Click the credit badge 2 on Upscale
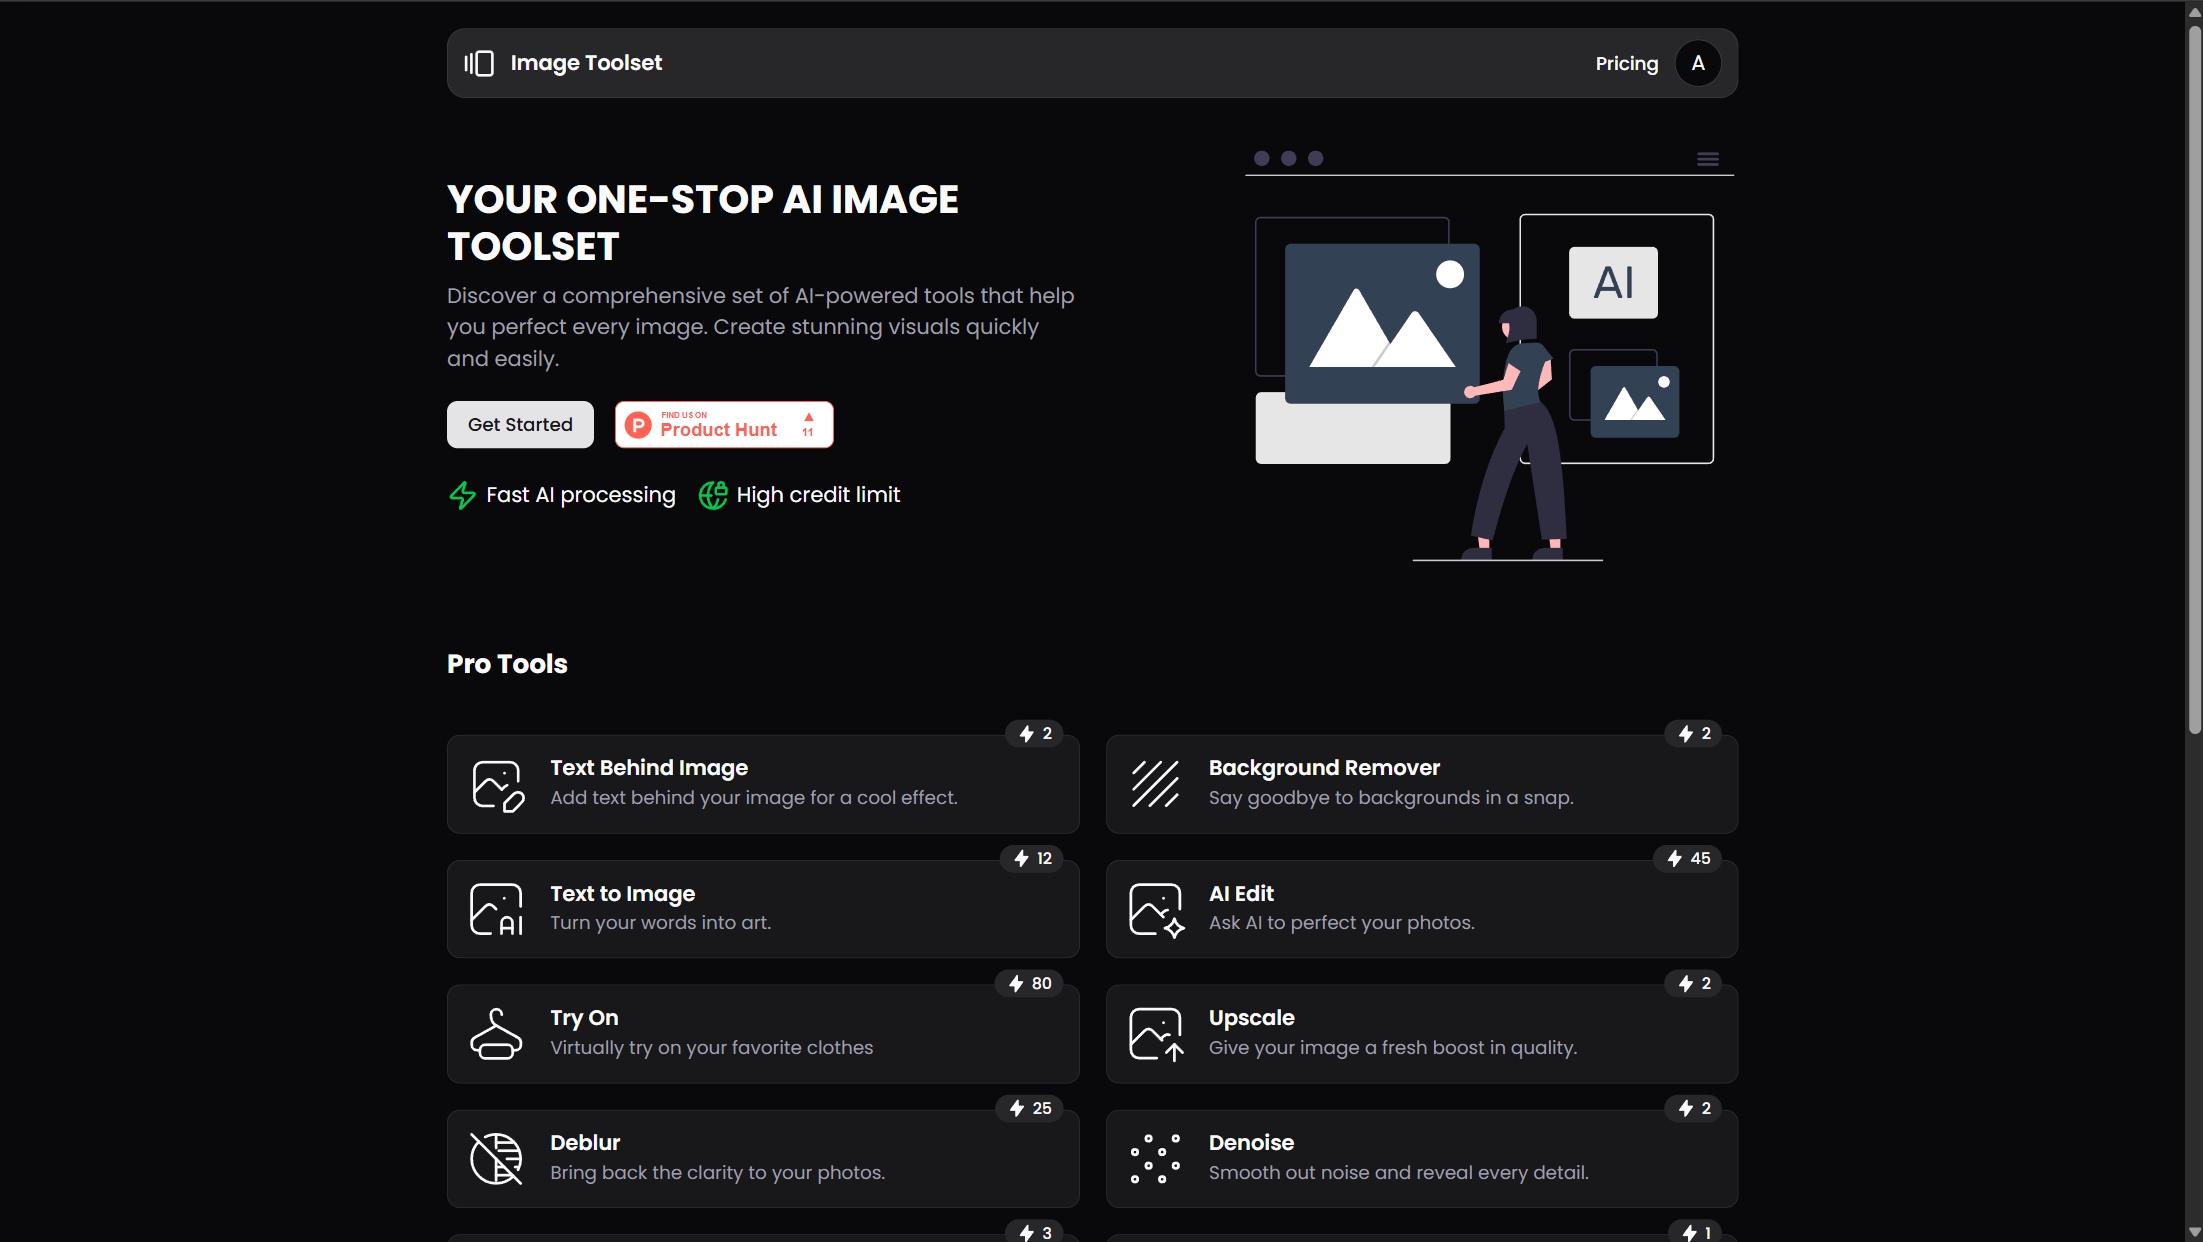This screenshot has height=1242, width=2203. pos(1694,984)
